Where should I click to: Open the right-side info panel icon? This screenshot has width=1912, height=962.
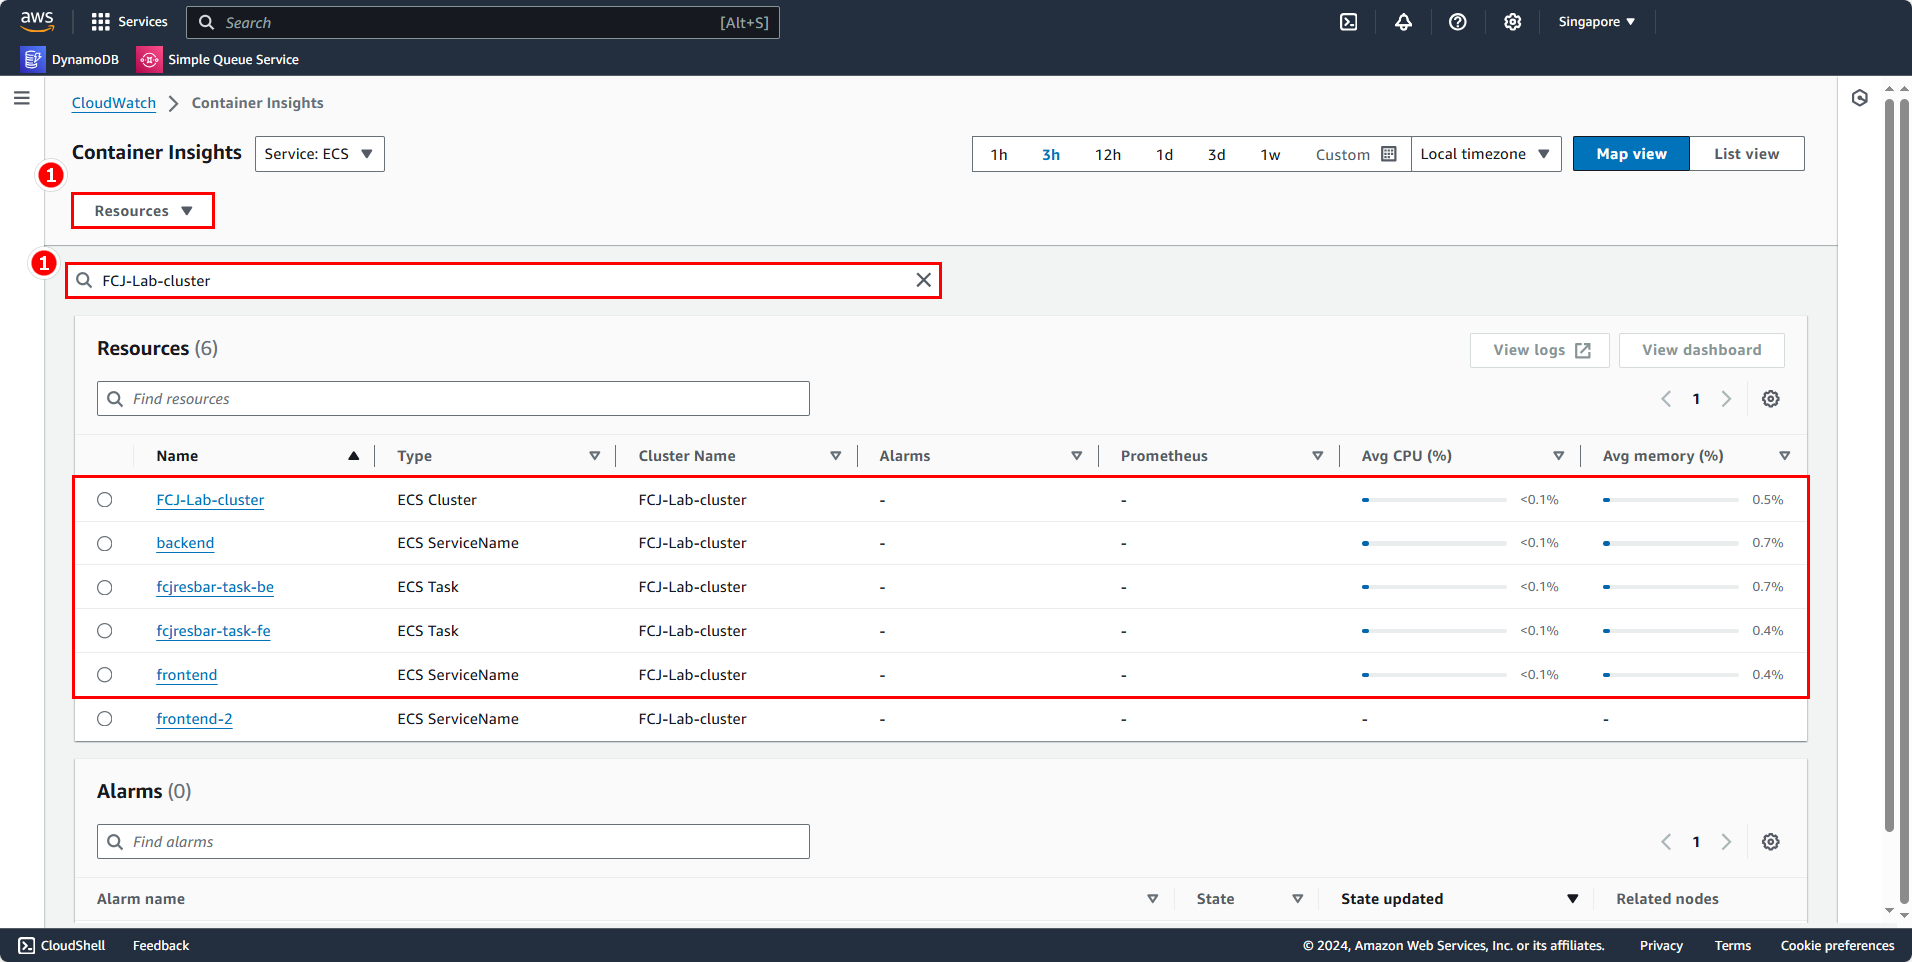point(1860,98)
